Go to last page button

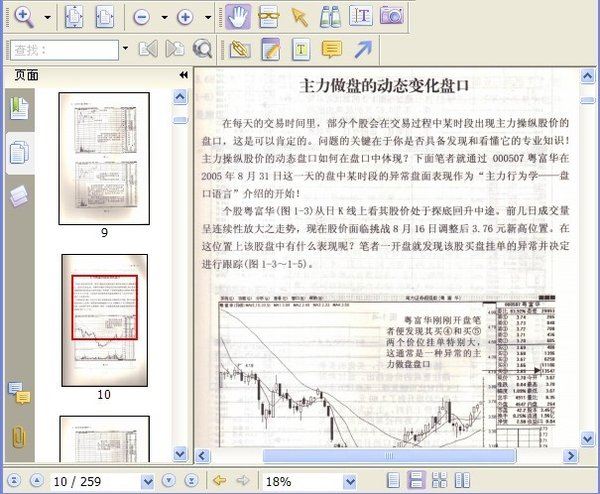(191, 480)
